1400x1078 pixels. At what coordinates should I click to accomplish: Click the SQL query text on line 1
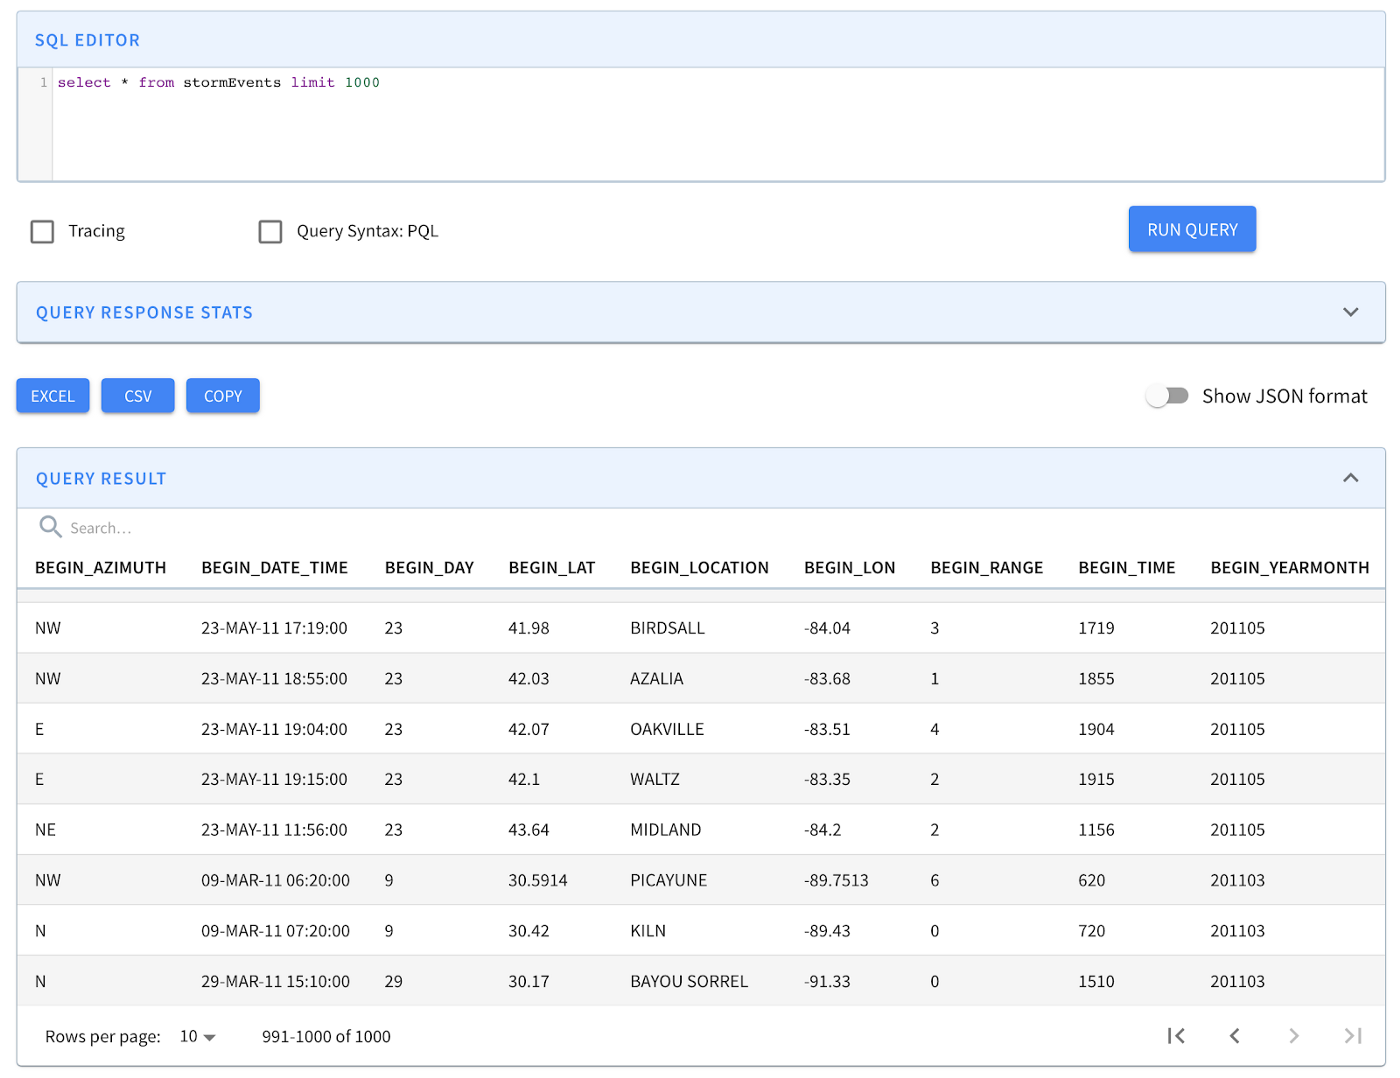[x=218, y=82]
